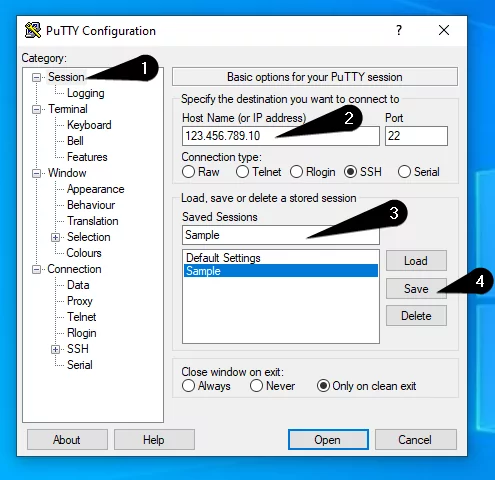Select the SSH connection type
Viewport: 495px width, 480px height.
click(350, 172)
